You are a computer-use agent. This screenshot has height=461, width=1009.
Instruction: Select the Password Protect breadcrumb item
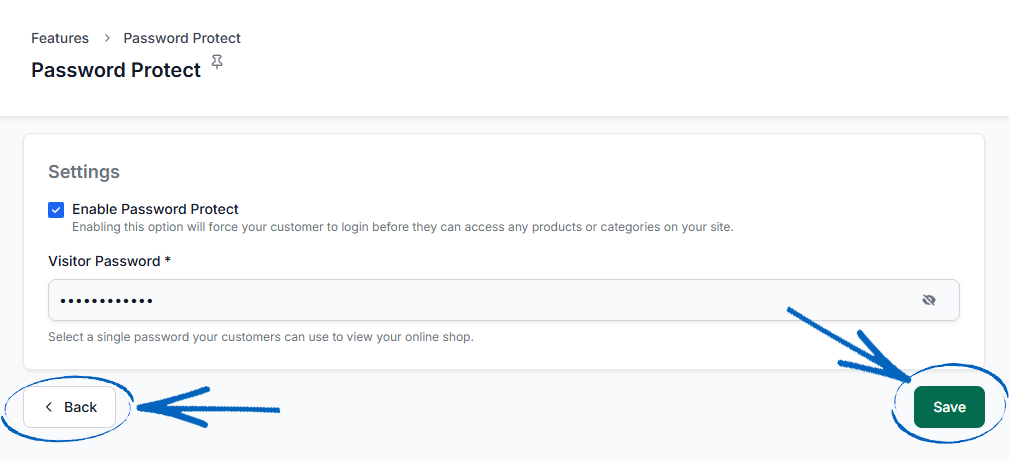[x=182, y=38]
